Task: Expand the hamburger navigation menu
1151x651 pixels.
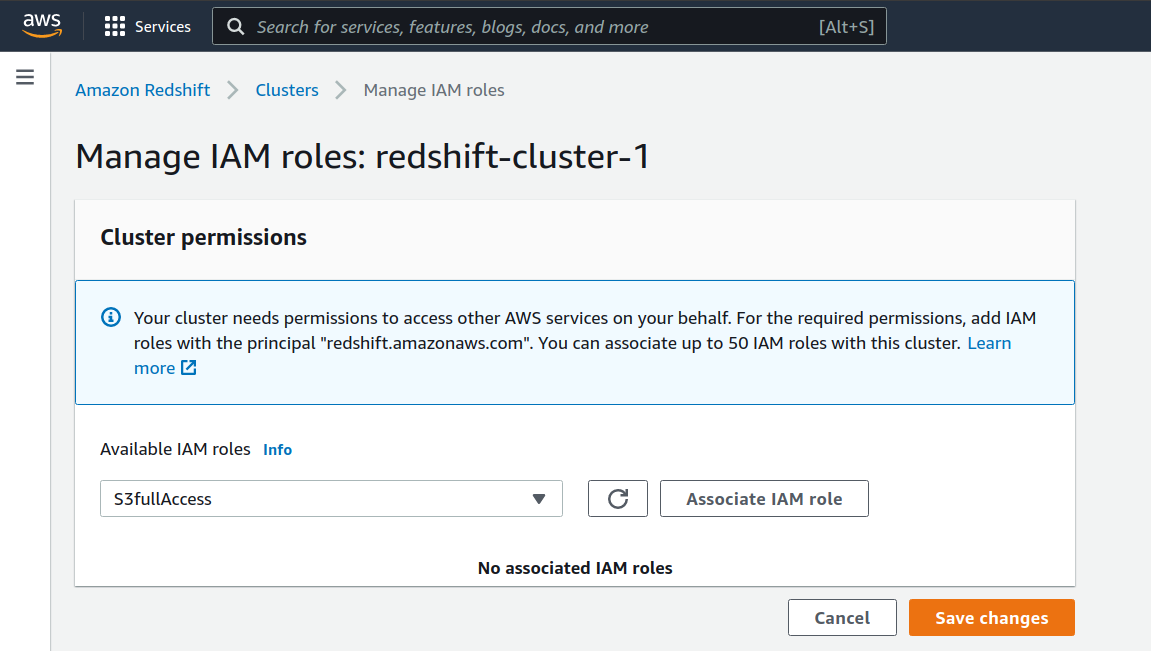Action: pos(25,77)
